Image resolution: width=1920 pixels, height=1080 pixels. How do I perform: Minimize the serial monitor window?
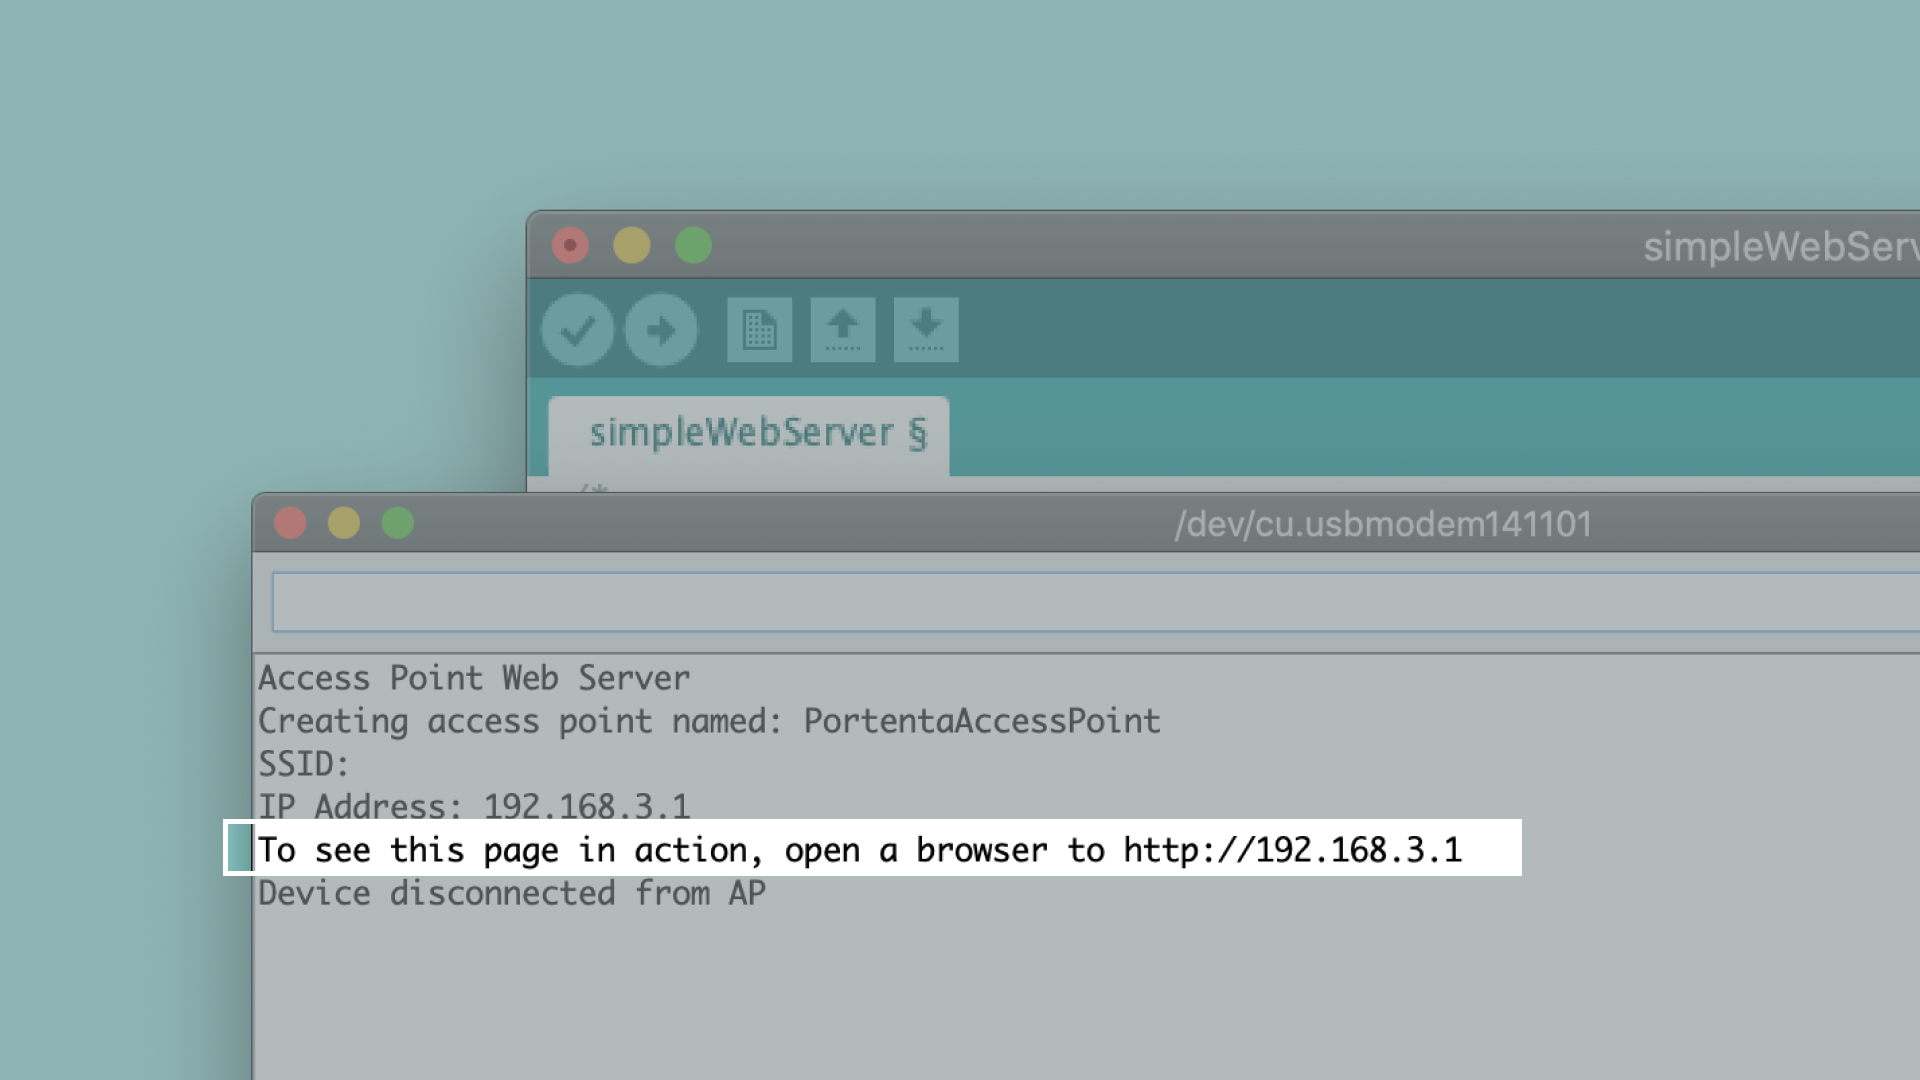(x=344, y=523)
